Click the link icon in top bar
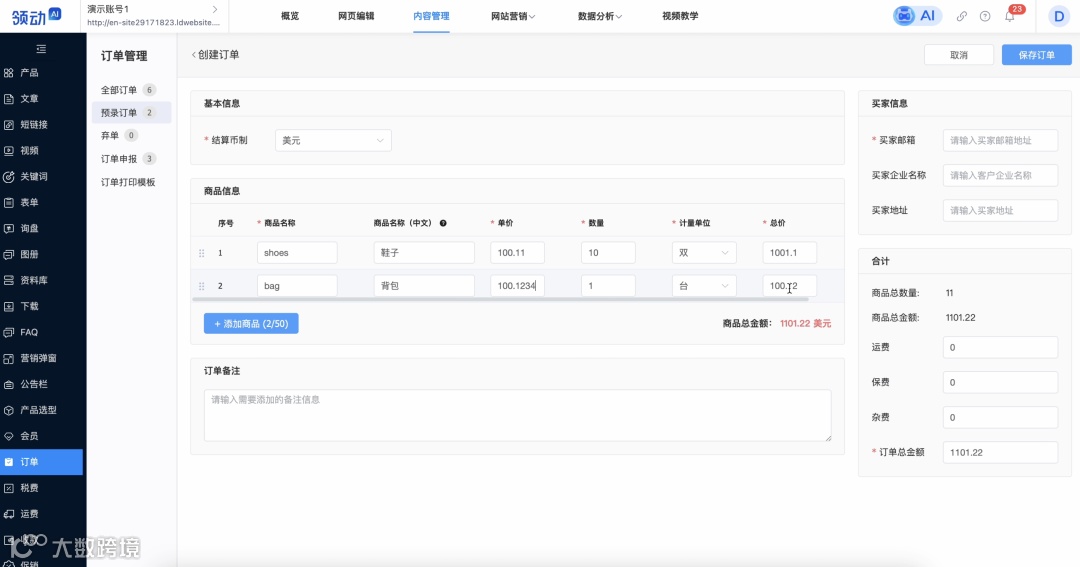Image resolution: width=1080 pixels, height=567 pixels. point(962,16)
